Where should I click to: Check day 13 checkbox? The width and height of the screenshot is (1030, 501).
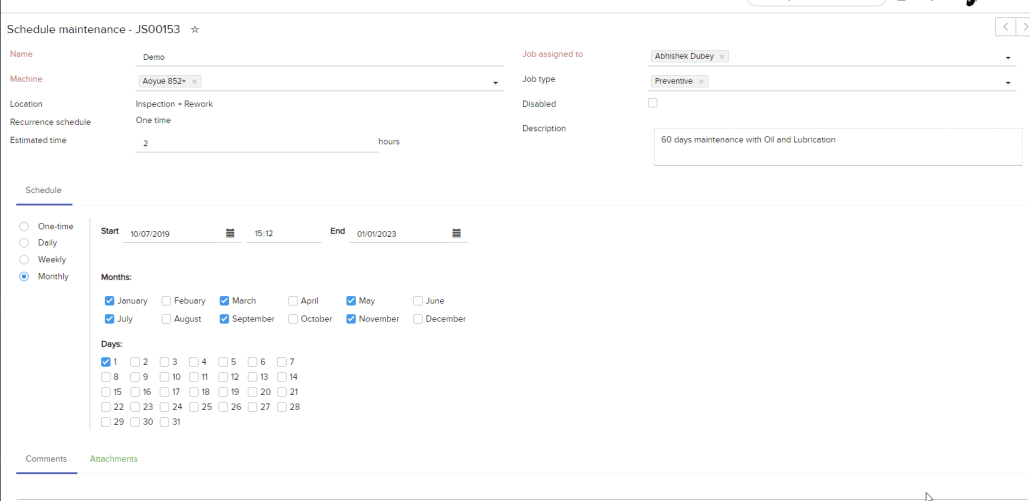point(253,377)
